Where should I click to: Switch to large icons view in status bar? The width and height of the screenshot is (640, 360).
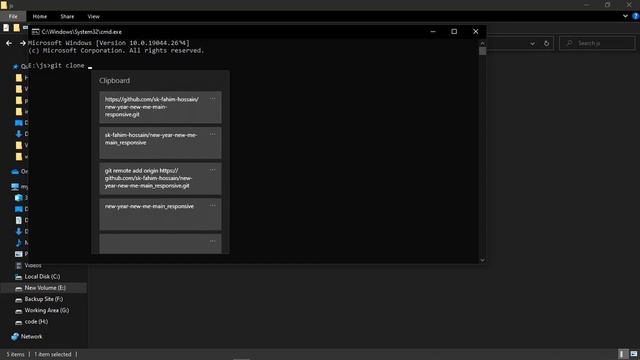click(633, 354)
